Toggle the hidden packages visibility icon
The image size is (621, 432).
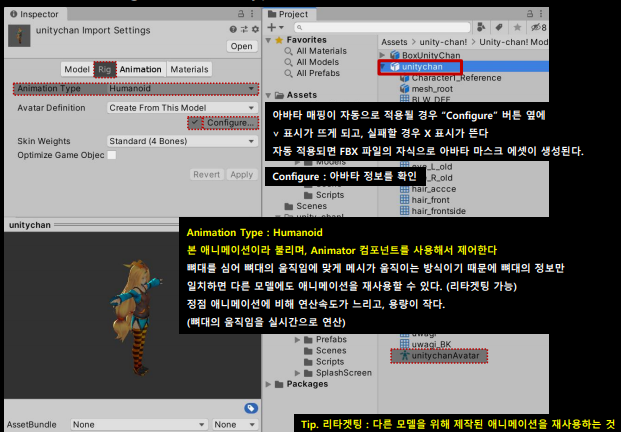point(538,27)
